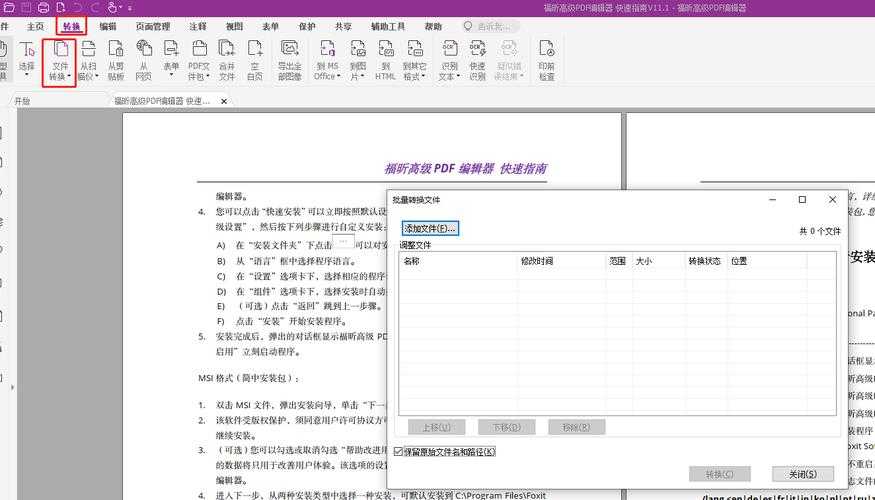Create a blank page (空白页)

click(254, 60)
